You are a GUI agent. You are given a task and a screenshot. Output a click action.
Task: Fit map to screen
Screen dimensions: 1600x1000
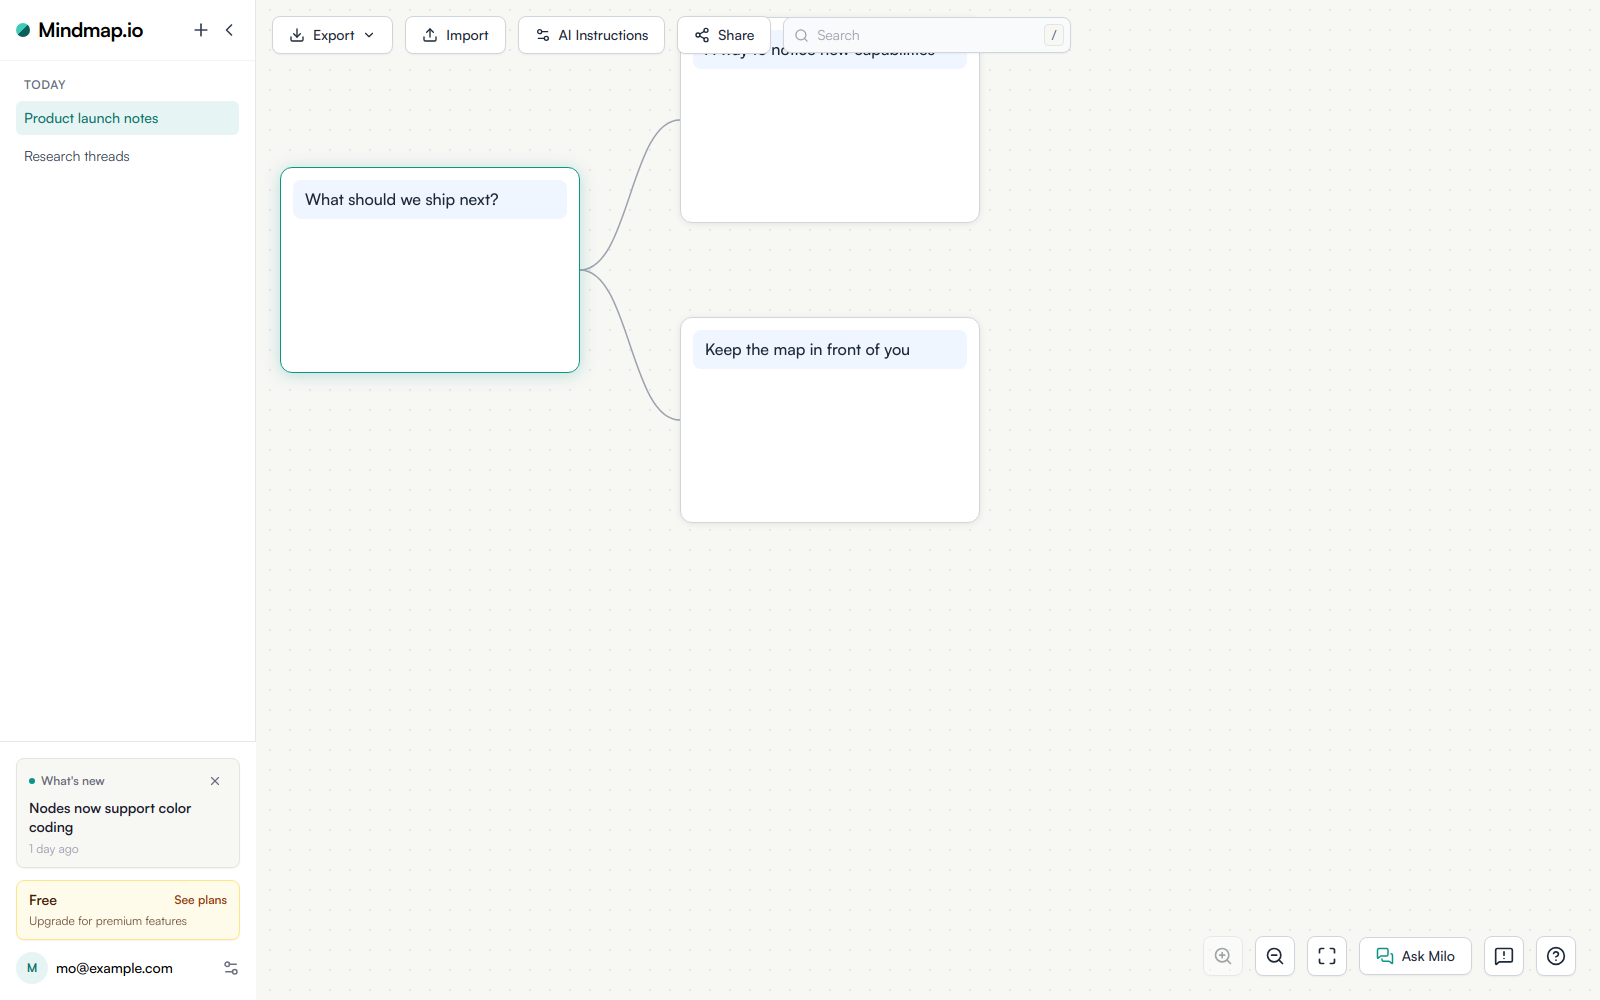pyautogui.click(x=1327, y=956)
